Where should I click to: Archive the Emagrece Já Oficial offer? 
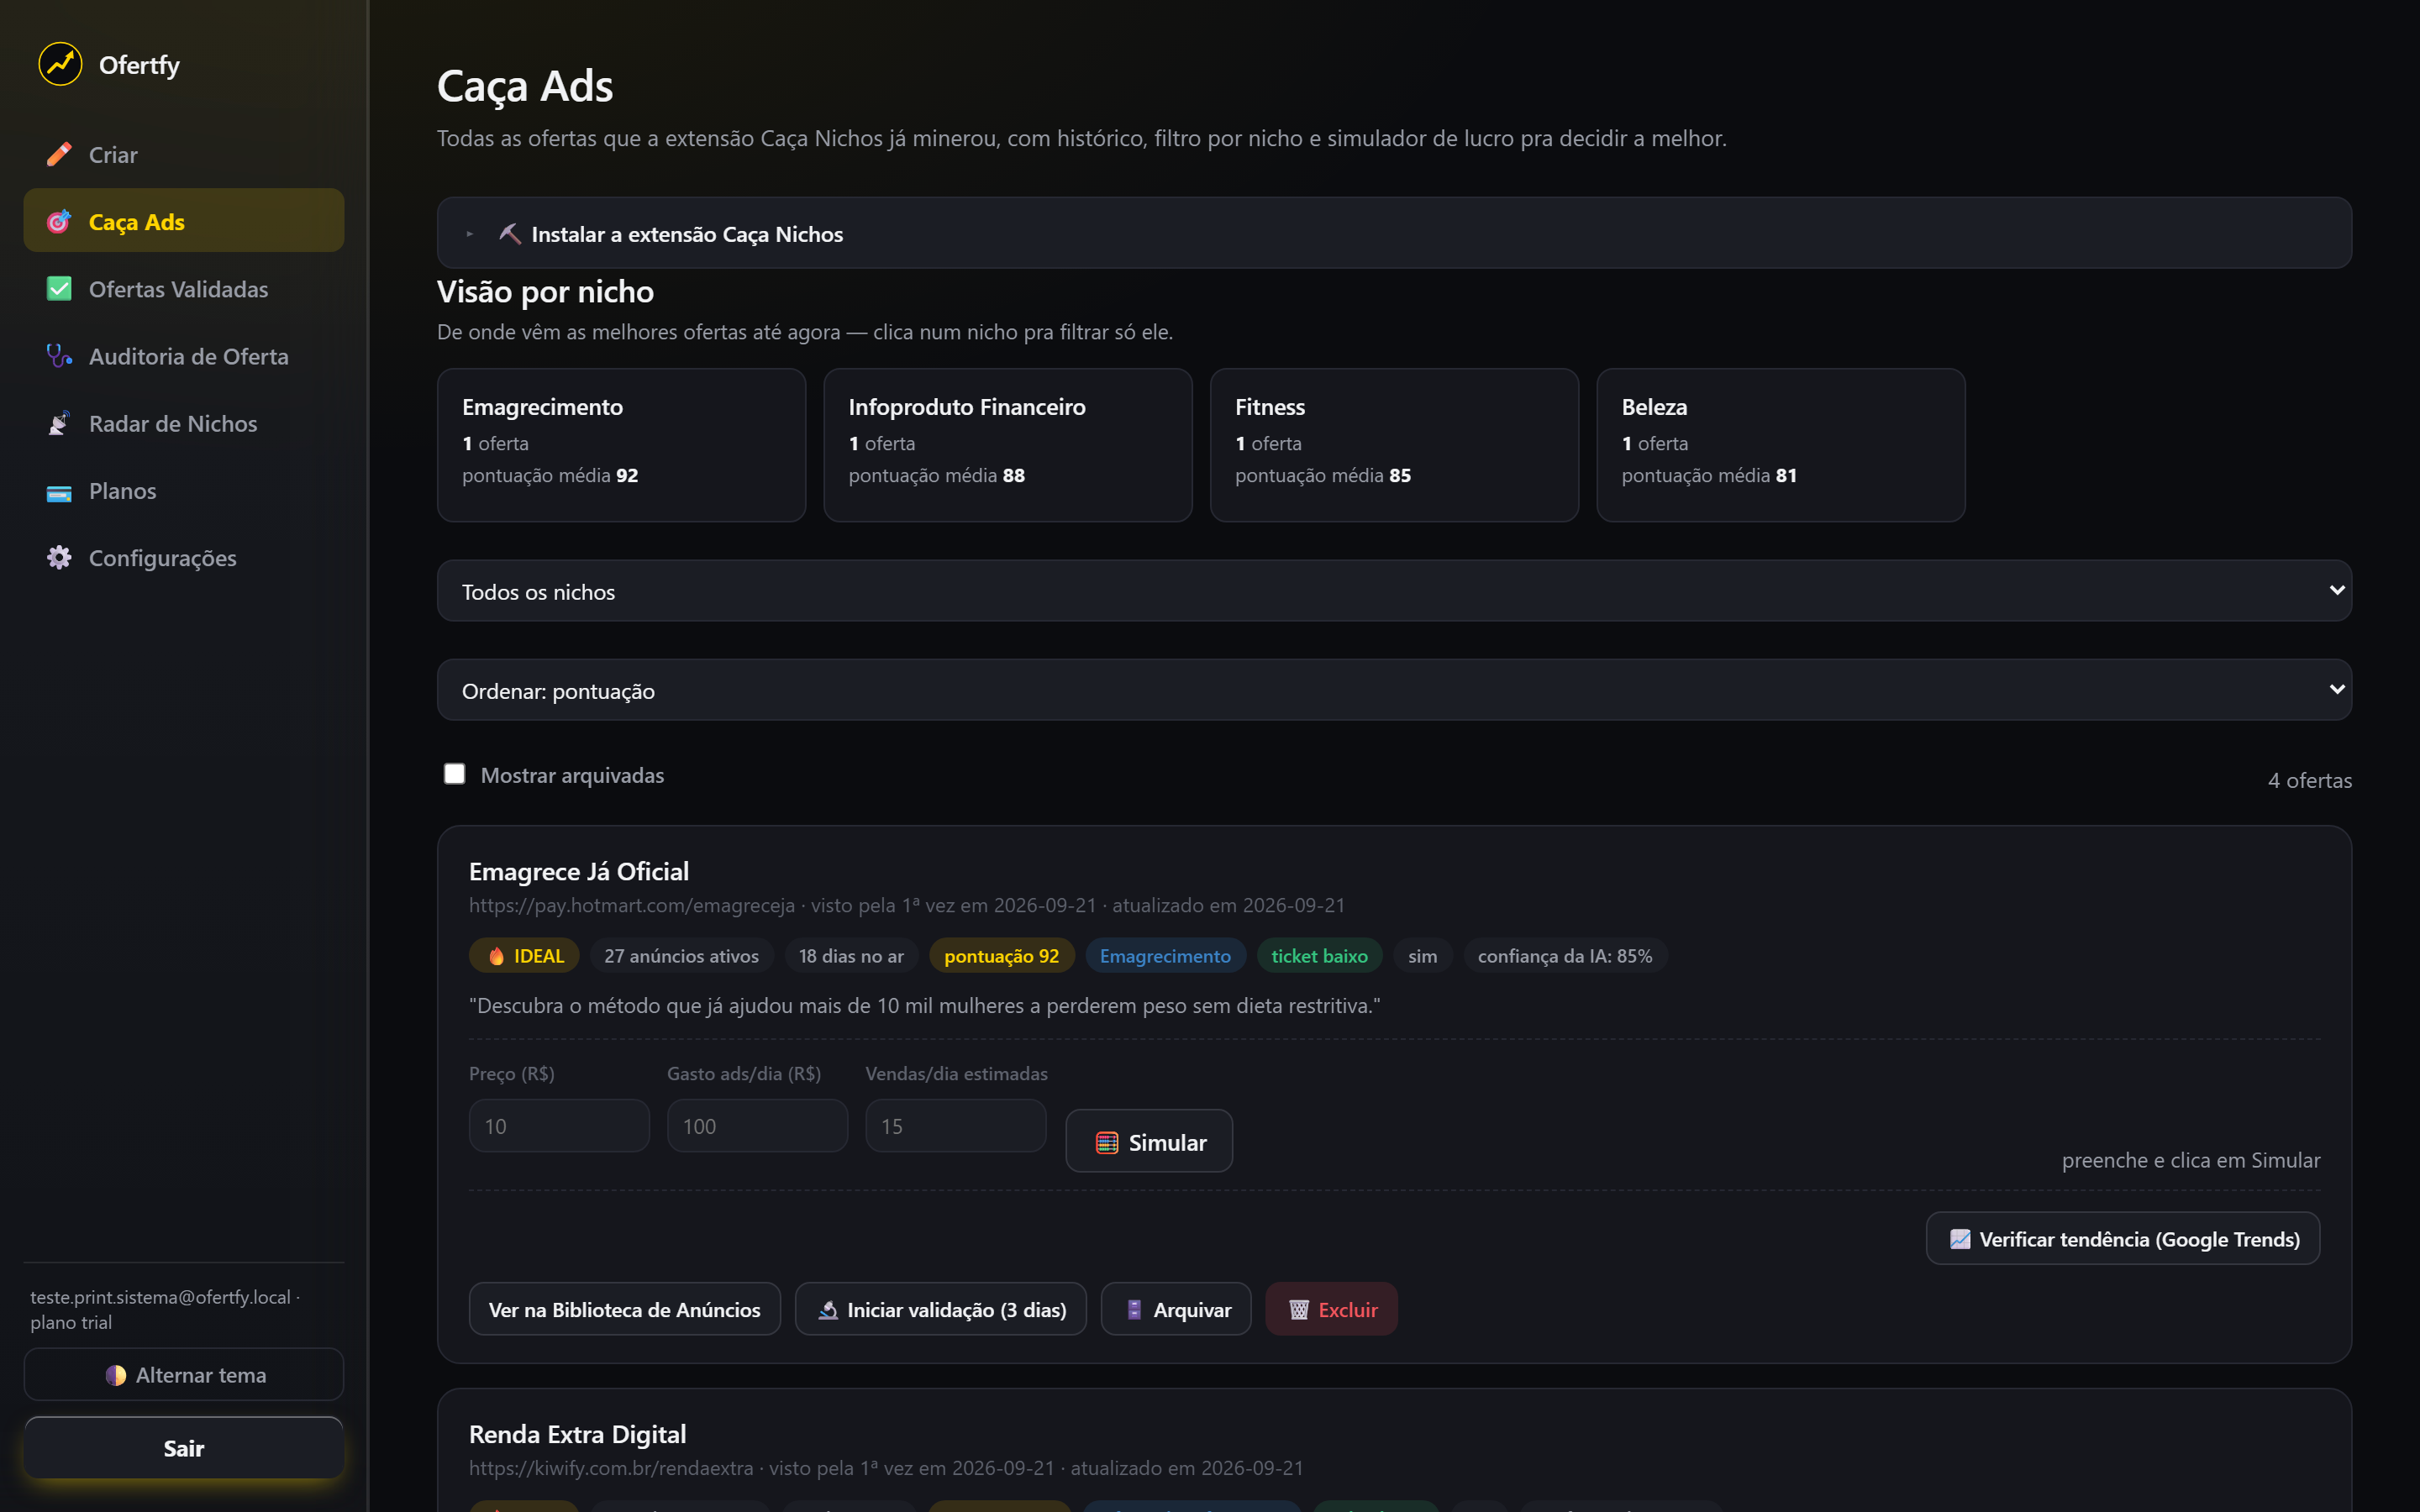click(x=1176, y=1308)
